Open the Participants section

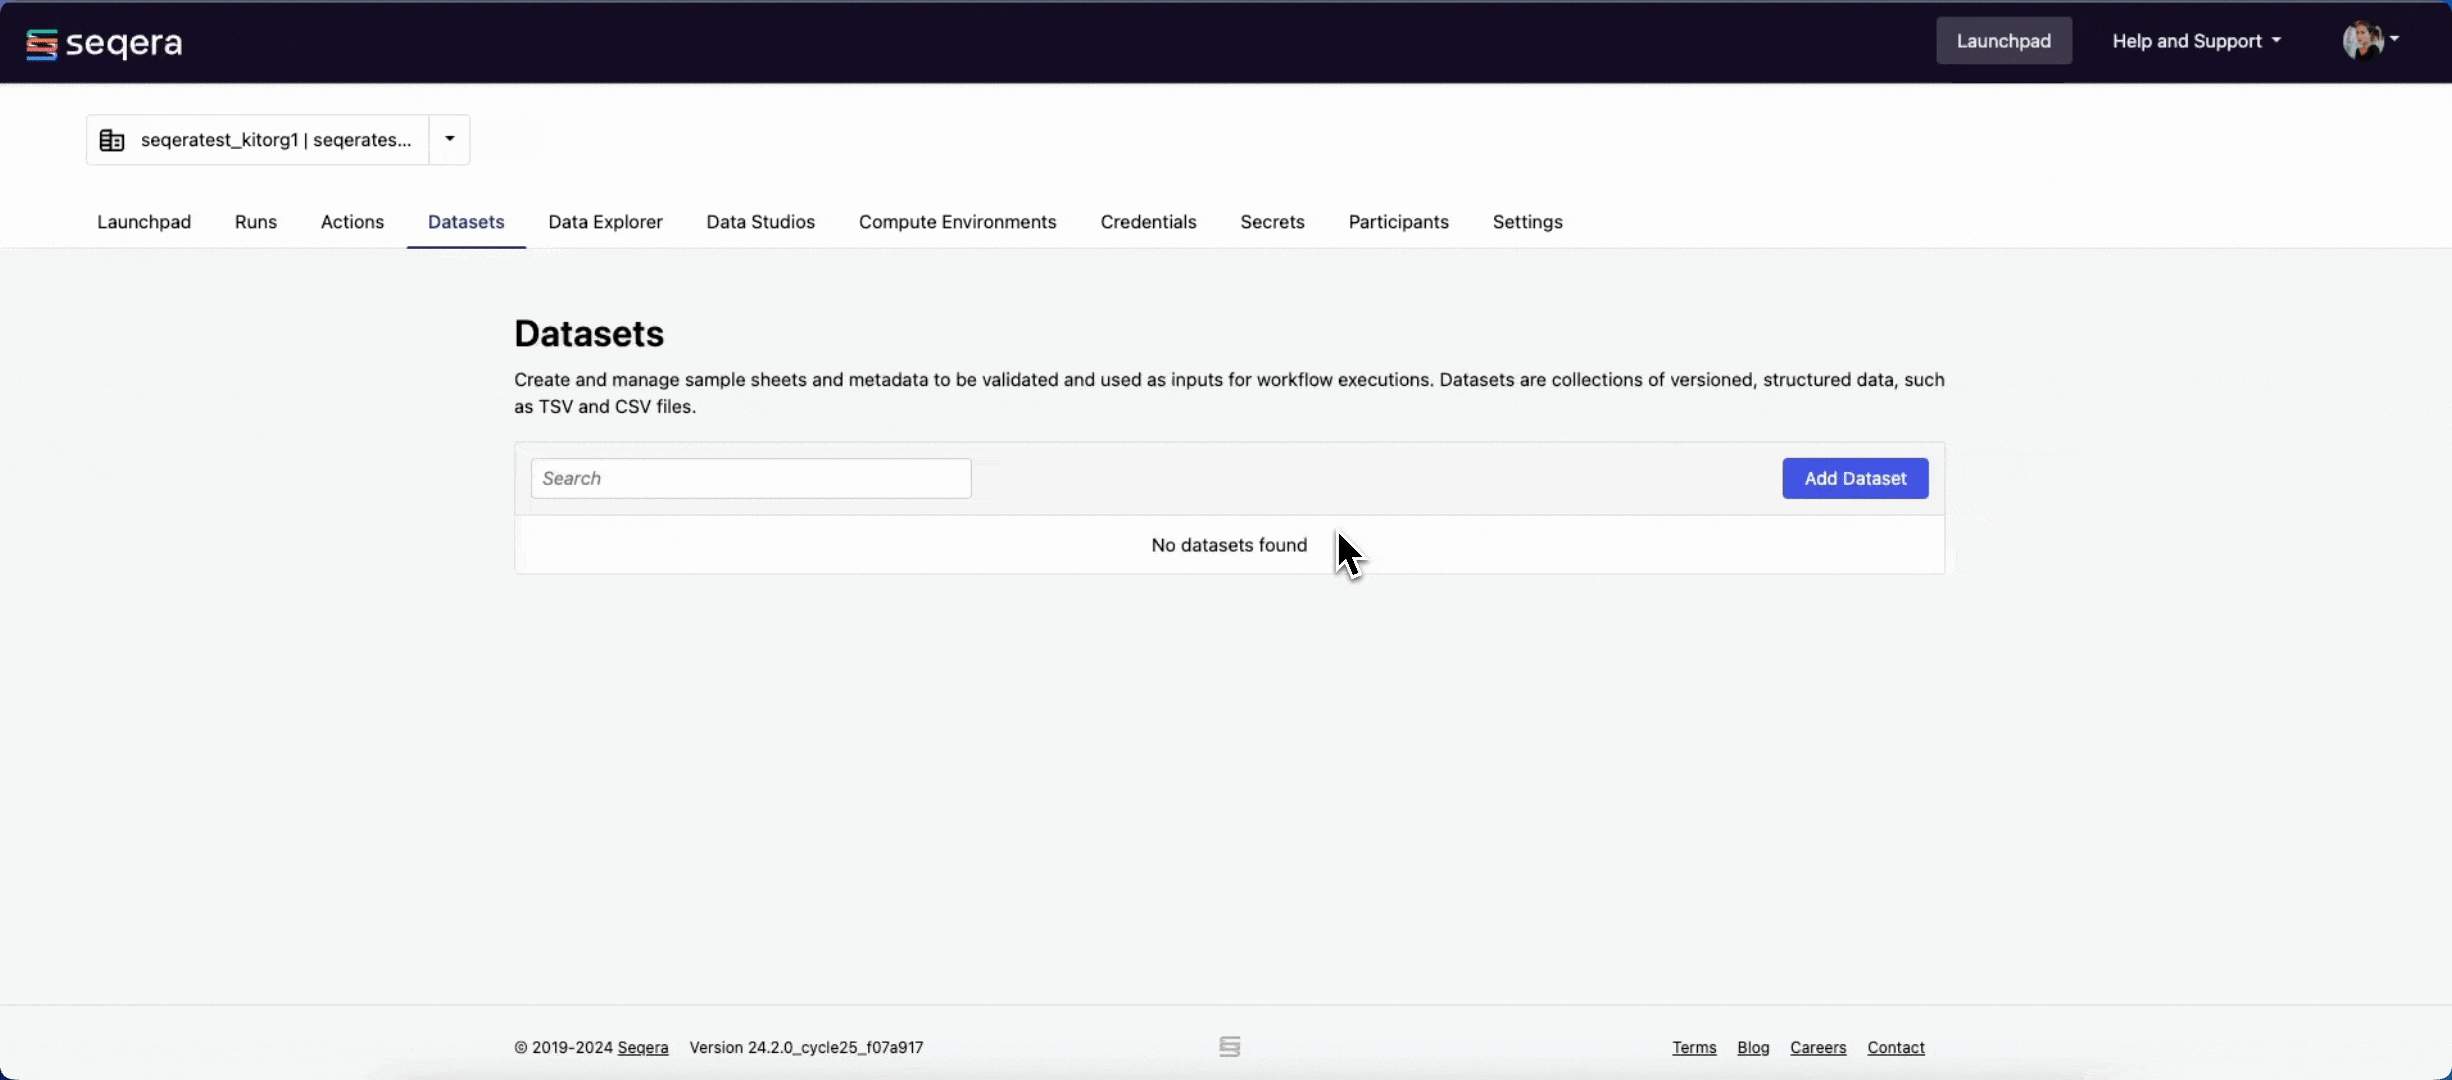[1397, 222]
